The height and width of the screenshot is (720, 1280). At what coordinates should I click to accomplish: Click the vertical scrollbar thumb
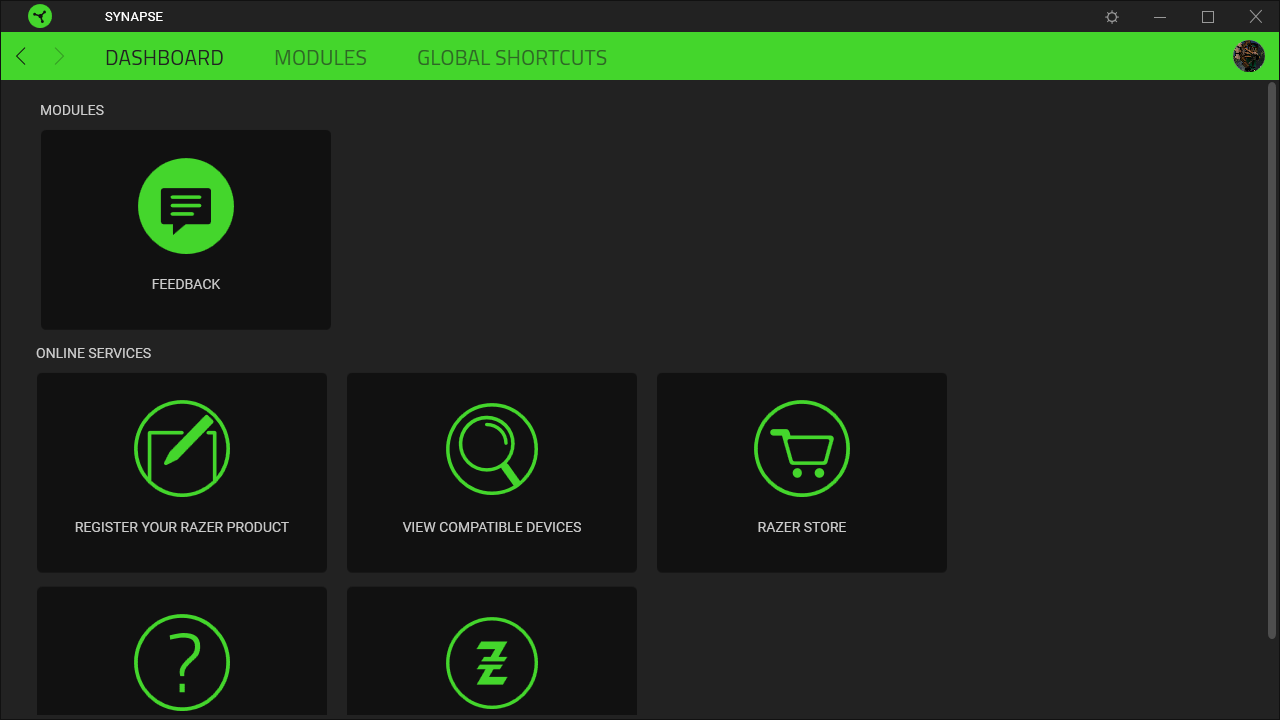(x=1272, y=360)
